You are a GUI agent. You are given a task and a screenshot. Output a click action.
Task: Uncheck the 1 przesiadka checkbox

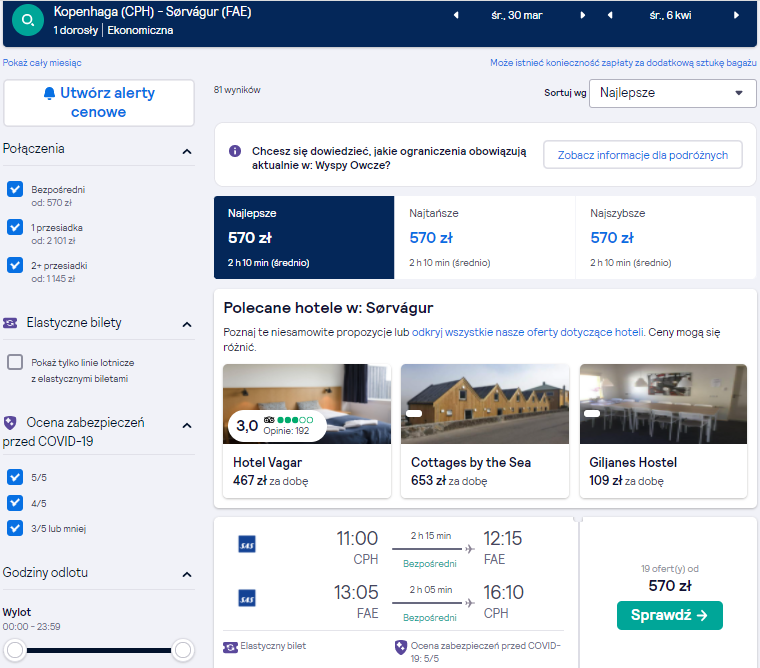click(15, 227)
